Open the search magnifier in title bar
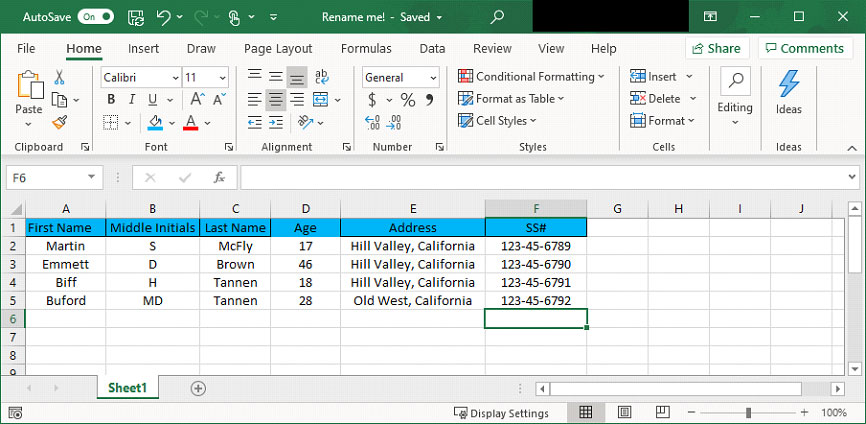The width and height of the screenshot is (866, 424). pos(497,17)
